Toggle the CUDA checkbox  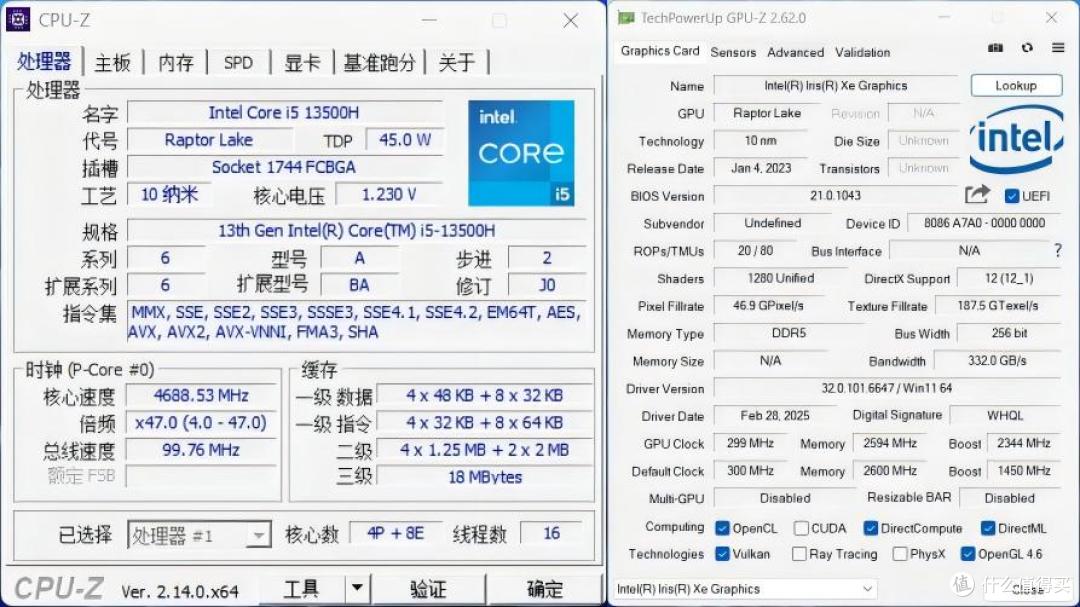pos(800,528)
